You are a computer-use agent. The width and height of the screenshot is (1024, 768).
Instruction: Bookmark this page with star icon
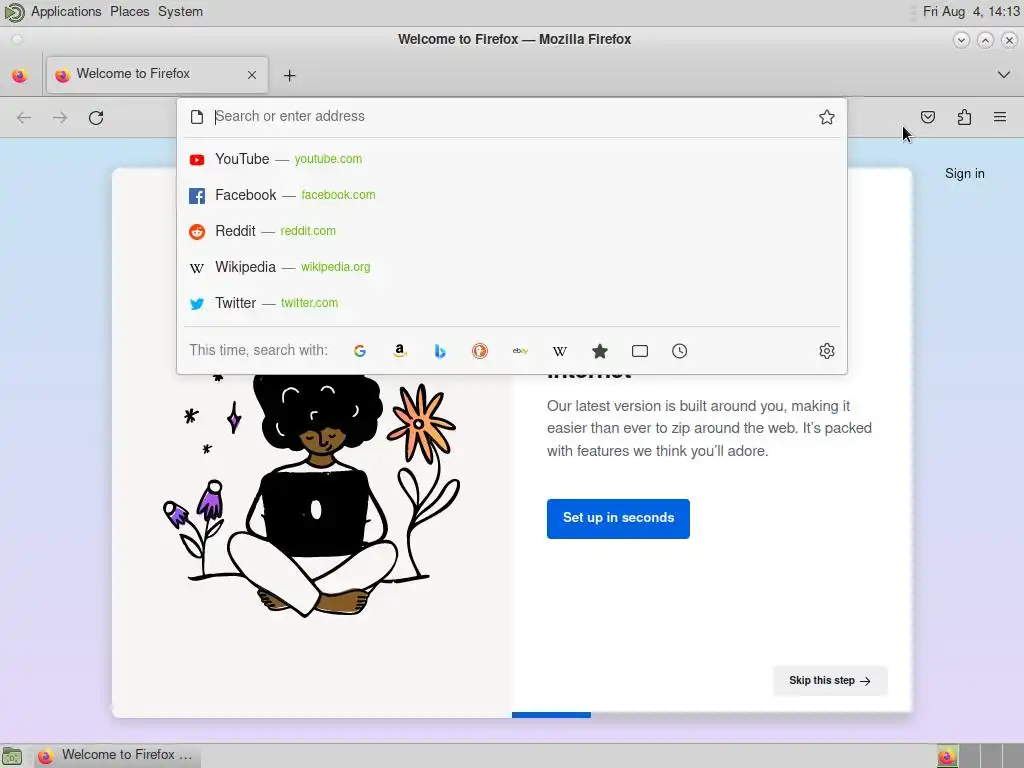[x=827, y=117]
